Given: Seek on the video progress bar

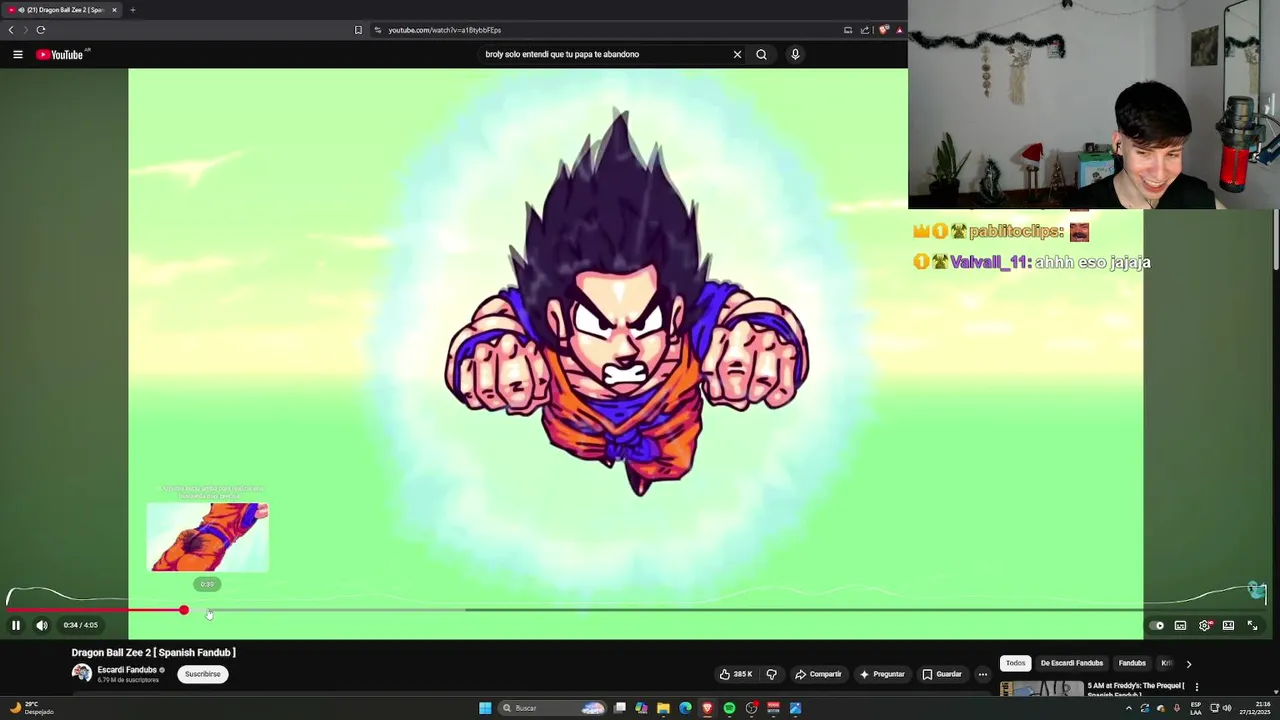Looking at the screenshot, I should (x=636, y=610).
